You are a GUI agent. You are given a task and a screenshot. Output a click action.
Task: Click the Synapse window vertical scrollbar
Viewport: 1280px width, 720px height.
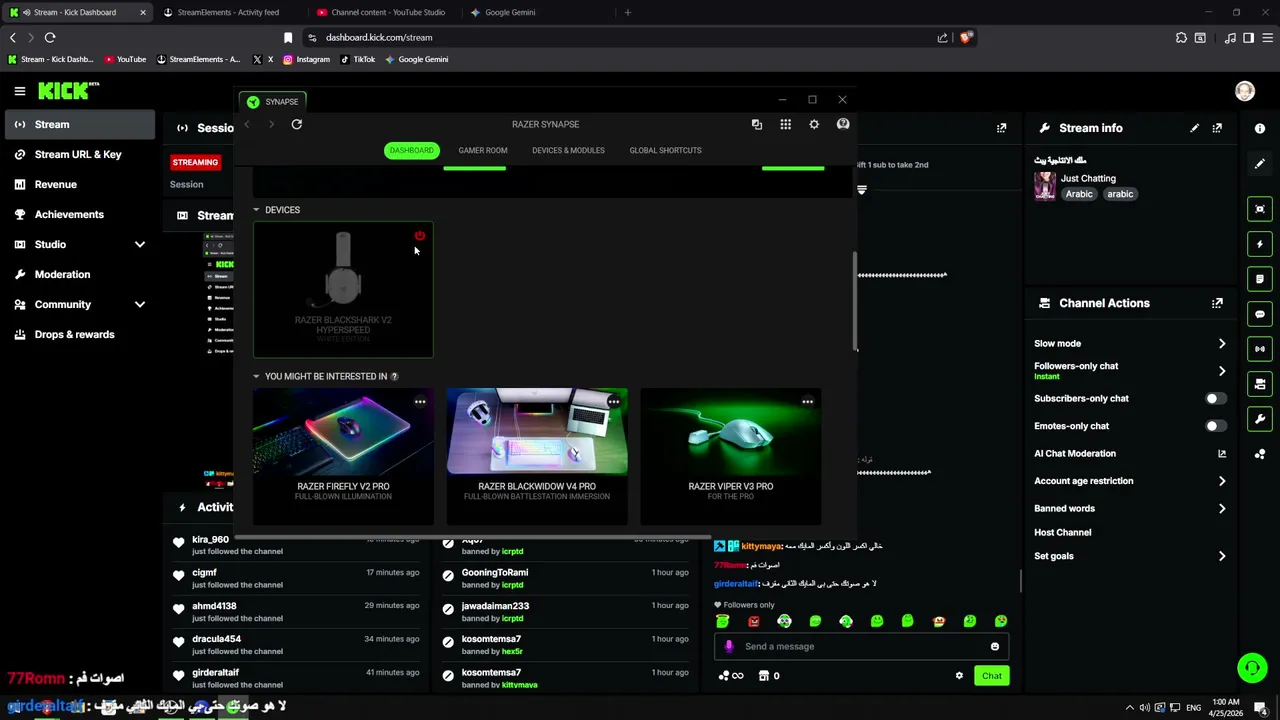855,300
